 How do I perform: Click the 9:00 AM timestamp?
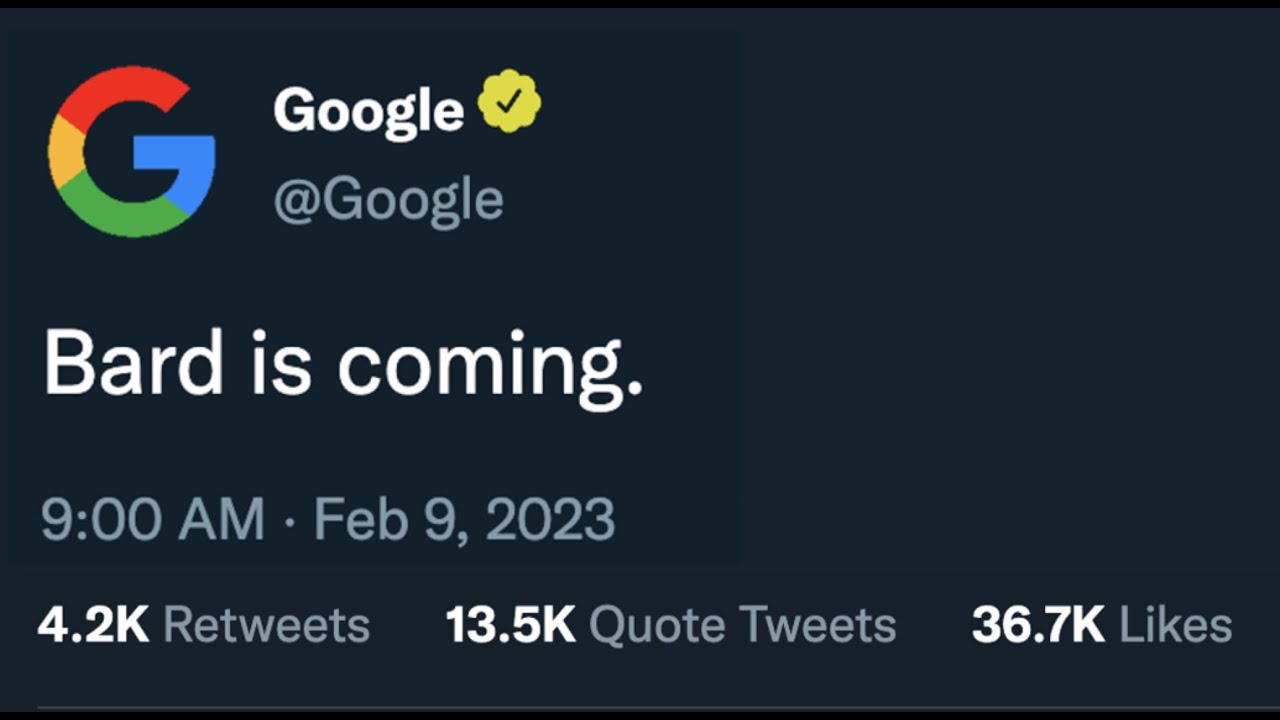pyautogui.click(x=152, y=520)
